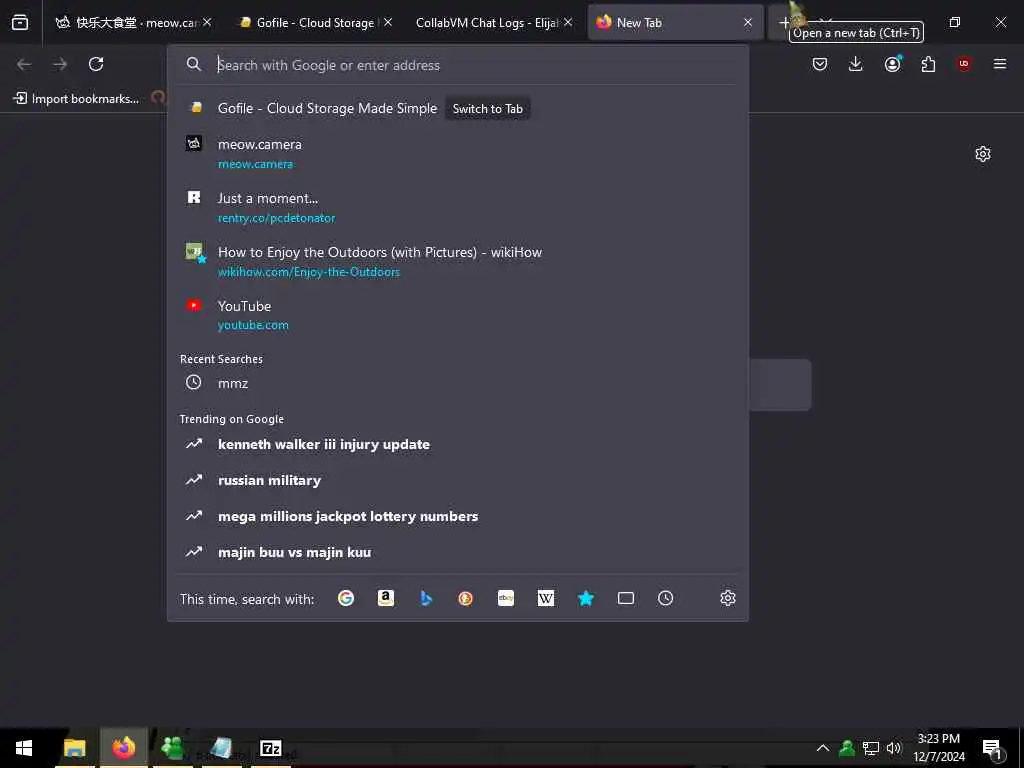Open Save to Pocket icon

point(820,64)
